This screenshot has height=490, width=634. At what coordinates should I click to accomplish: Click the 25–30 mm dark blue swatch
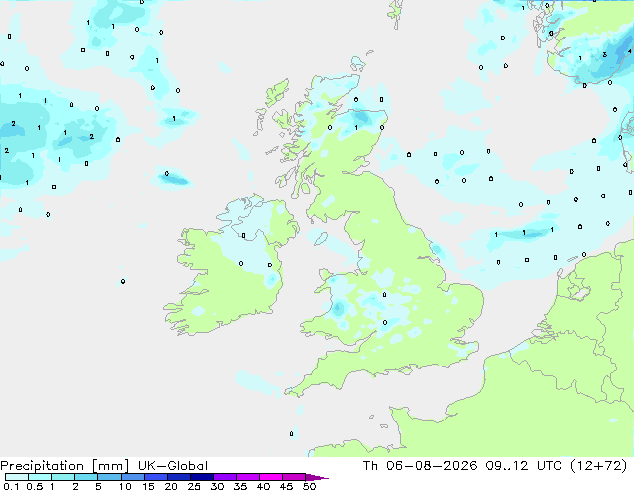click(x=202, y=477)
